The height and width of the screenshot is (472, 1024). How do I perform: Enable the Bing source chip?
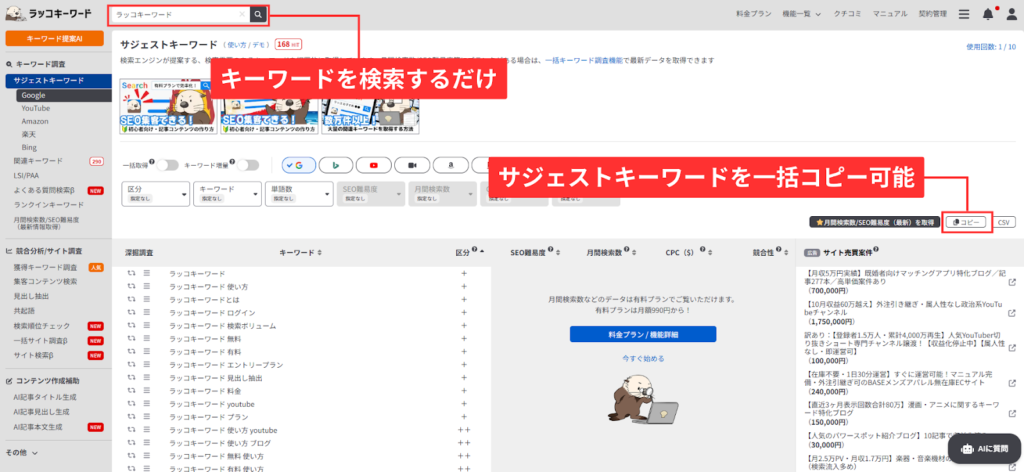(x=336, y=166)
